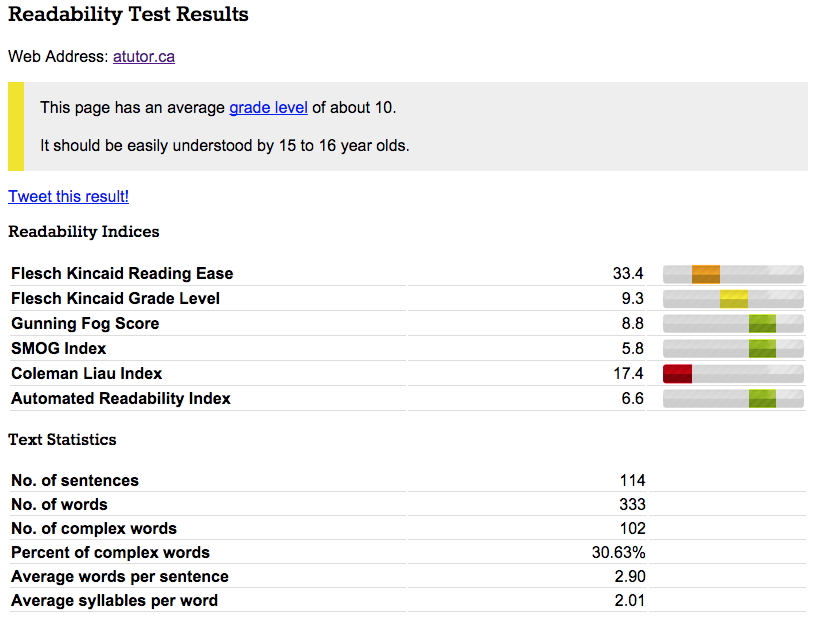Click the Percent of complex words label
This screenshot has height=629, width=820.
110,552
